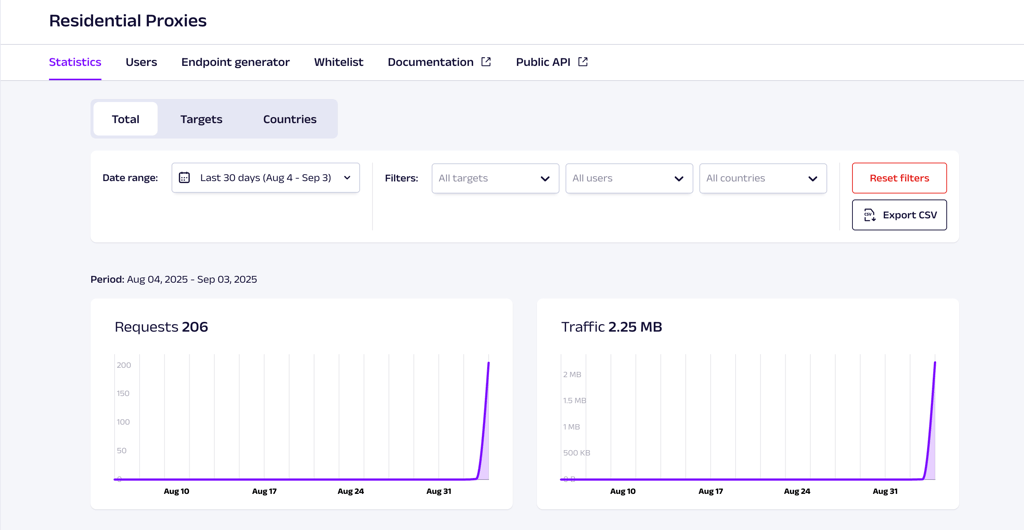The width and height of the screenshot is (1024, 530).
Task: Click the Reset filters button
Action: 899,178
